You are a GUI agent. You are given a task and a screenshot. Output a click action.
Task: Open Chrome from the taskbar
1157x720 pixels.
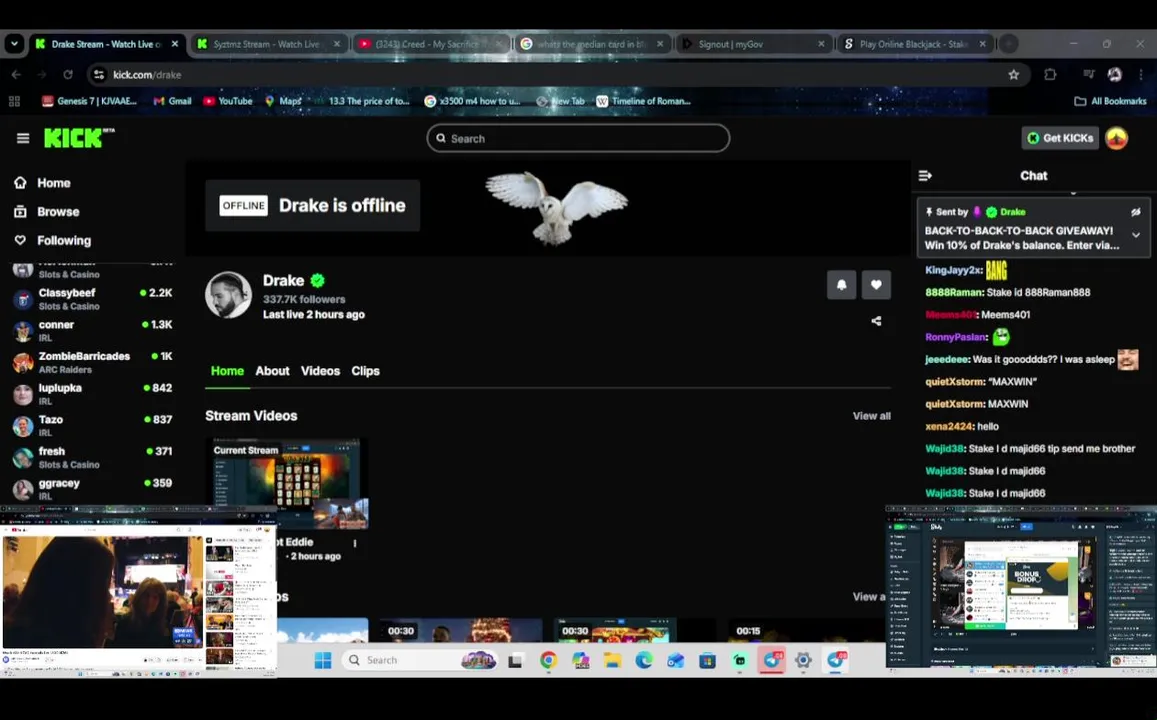(548, 660)
